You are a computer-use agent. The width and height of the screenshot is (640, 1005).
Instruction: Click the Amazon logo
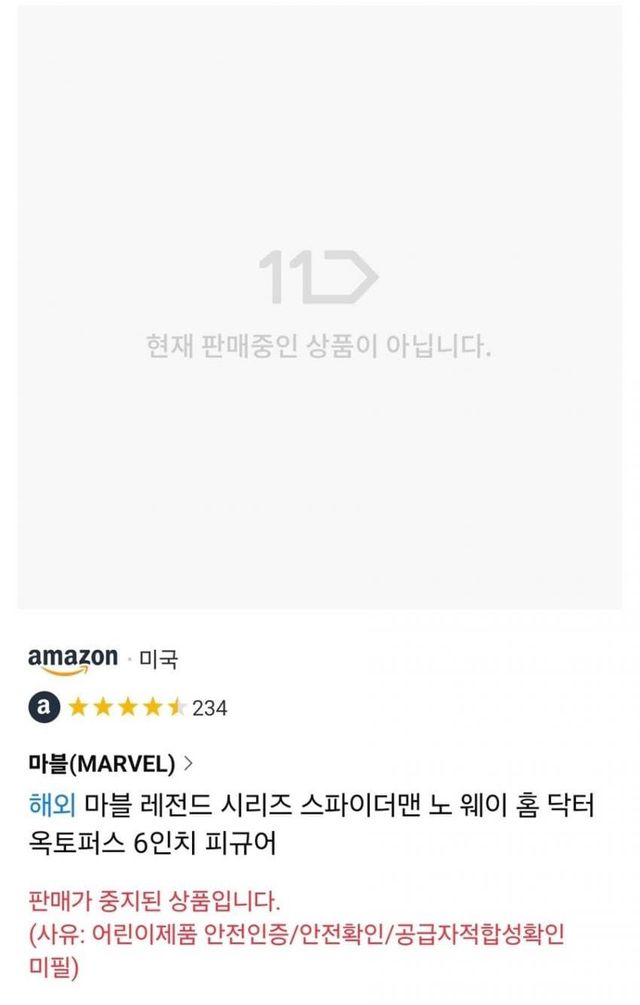(73, 660)
